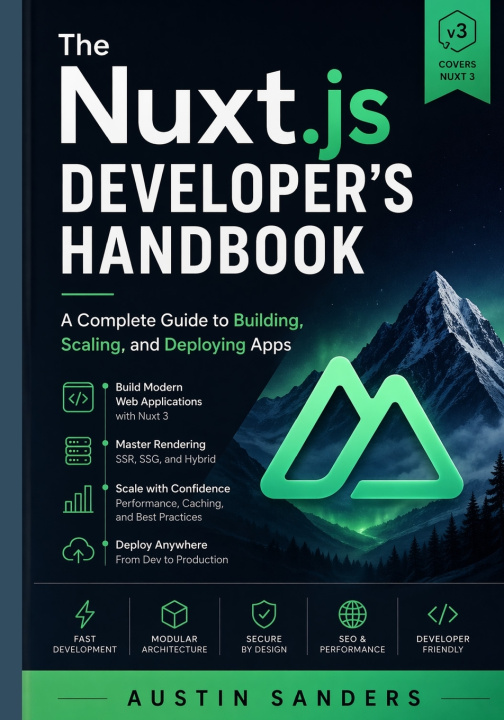Image resolution: width=504 pixels, height=720 pixels.
Task: Click the word "The" in the title
Action: (84, 45)
